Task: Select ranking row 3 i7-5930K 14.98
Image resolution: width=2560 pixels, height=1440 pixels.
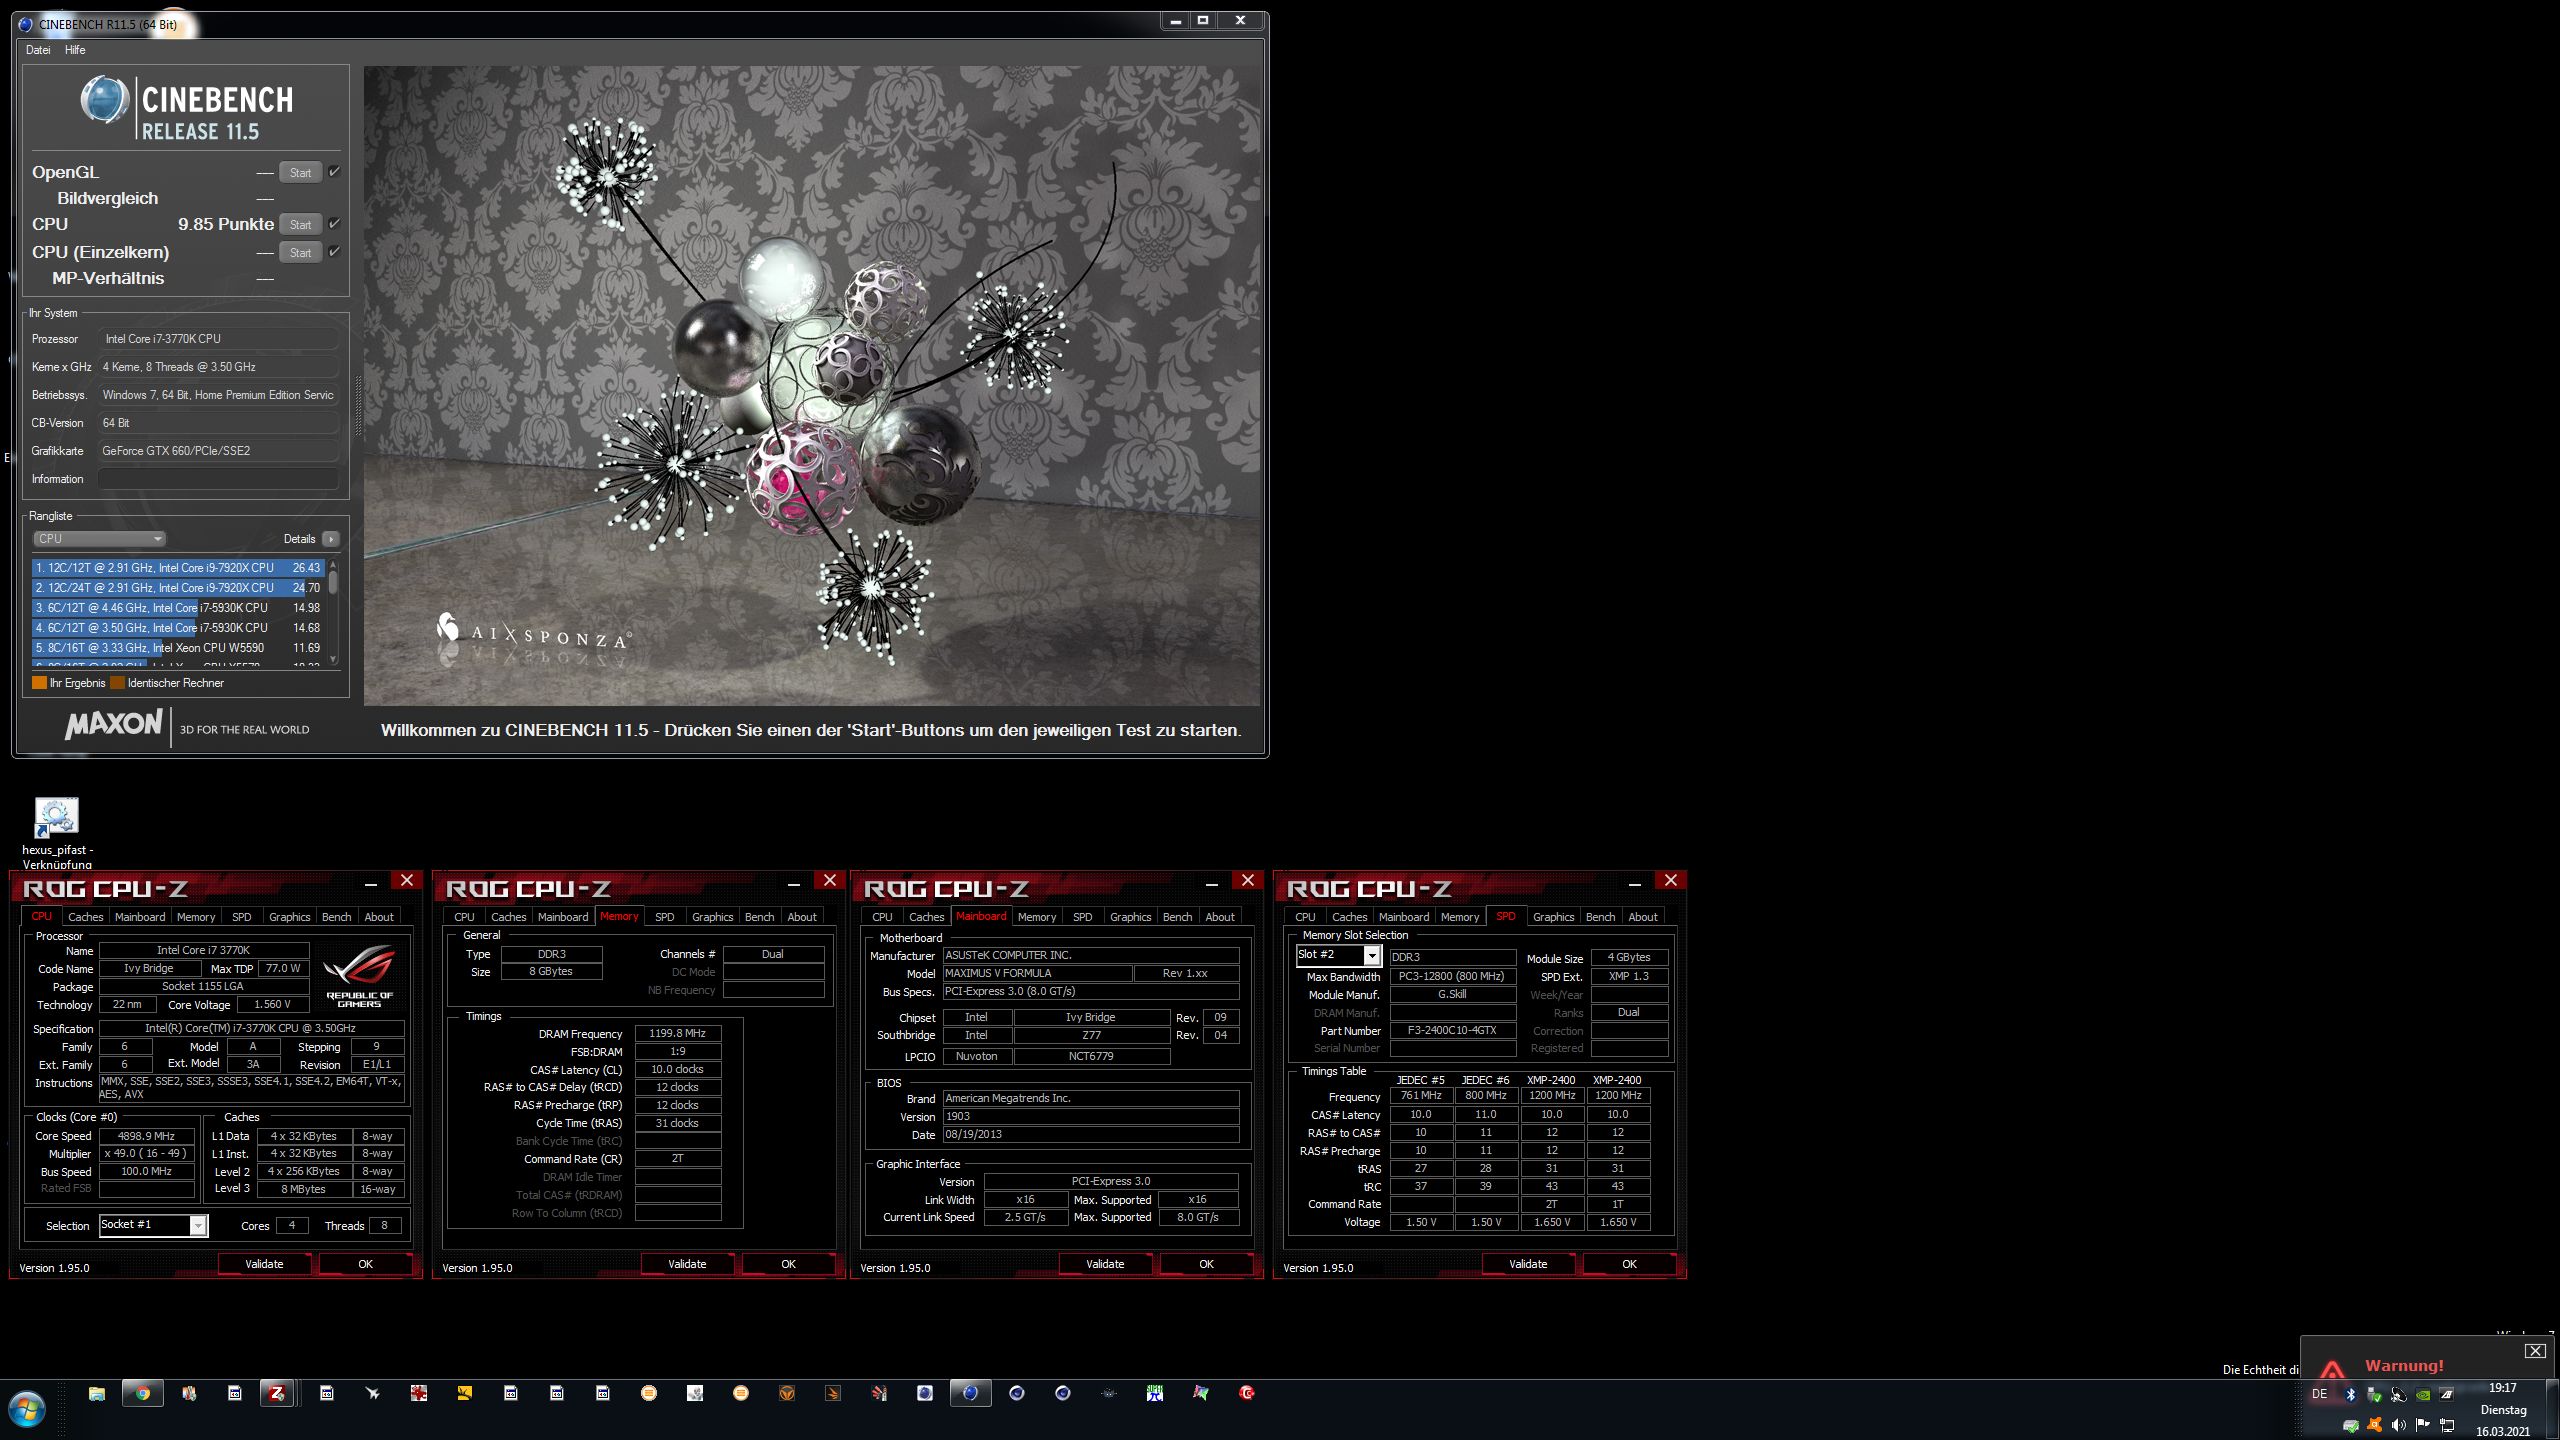Action: click(178, 607)
